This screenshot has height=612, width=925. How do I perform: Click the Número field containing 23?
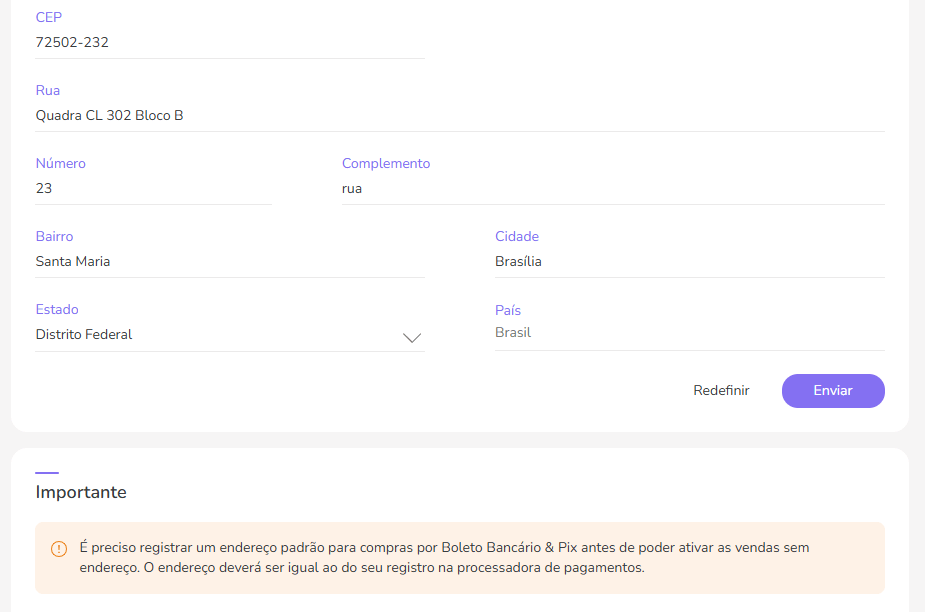point(120,188)
